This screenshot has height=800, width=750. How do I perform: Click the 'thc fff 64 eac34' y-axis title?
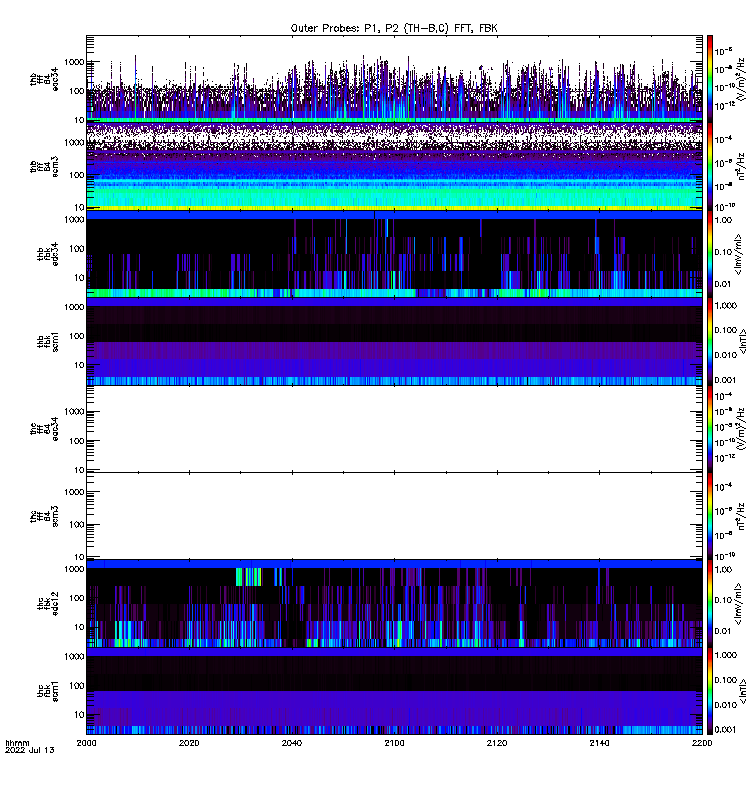coord(44,429)
